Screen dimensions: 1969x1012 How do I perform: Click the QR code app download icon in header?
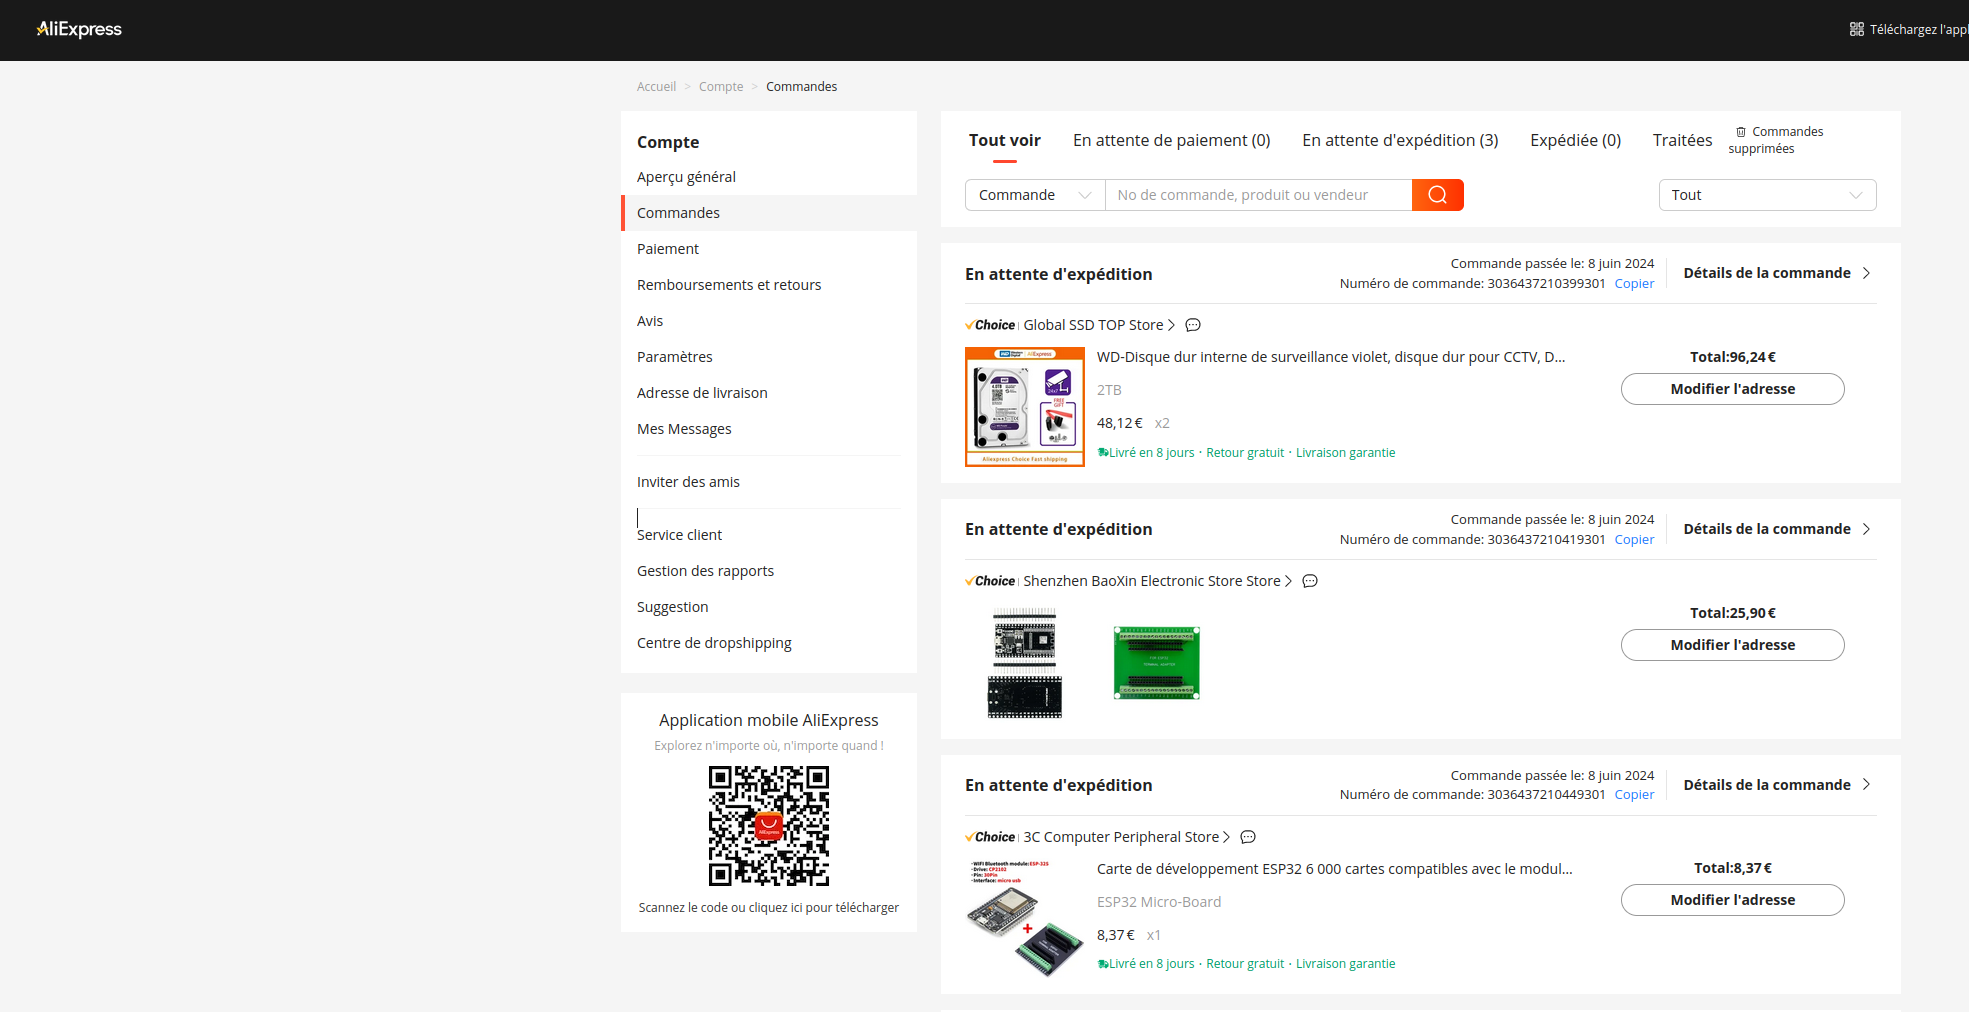1856,29
